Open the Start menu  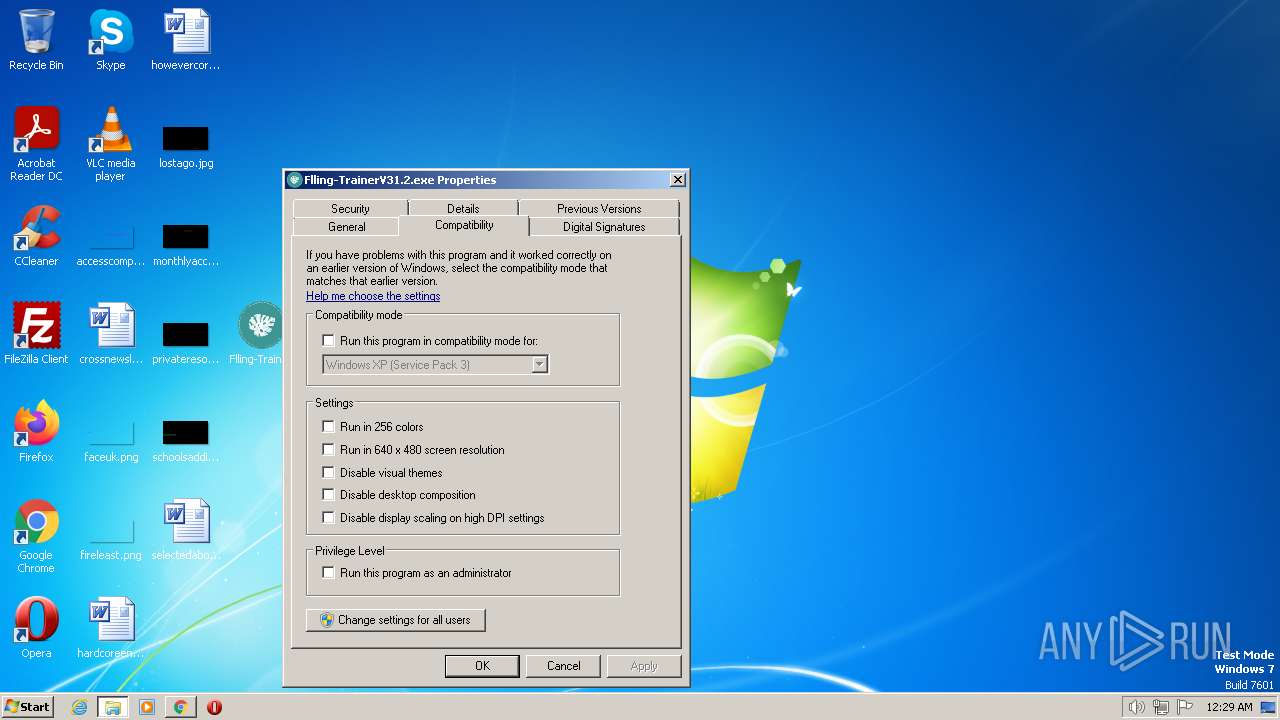[28, 707]
